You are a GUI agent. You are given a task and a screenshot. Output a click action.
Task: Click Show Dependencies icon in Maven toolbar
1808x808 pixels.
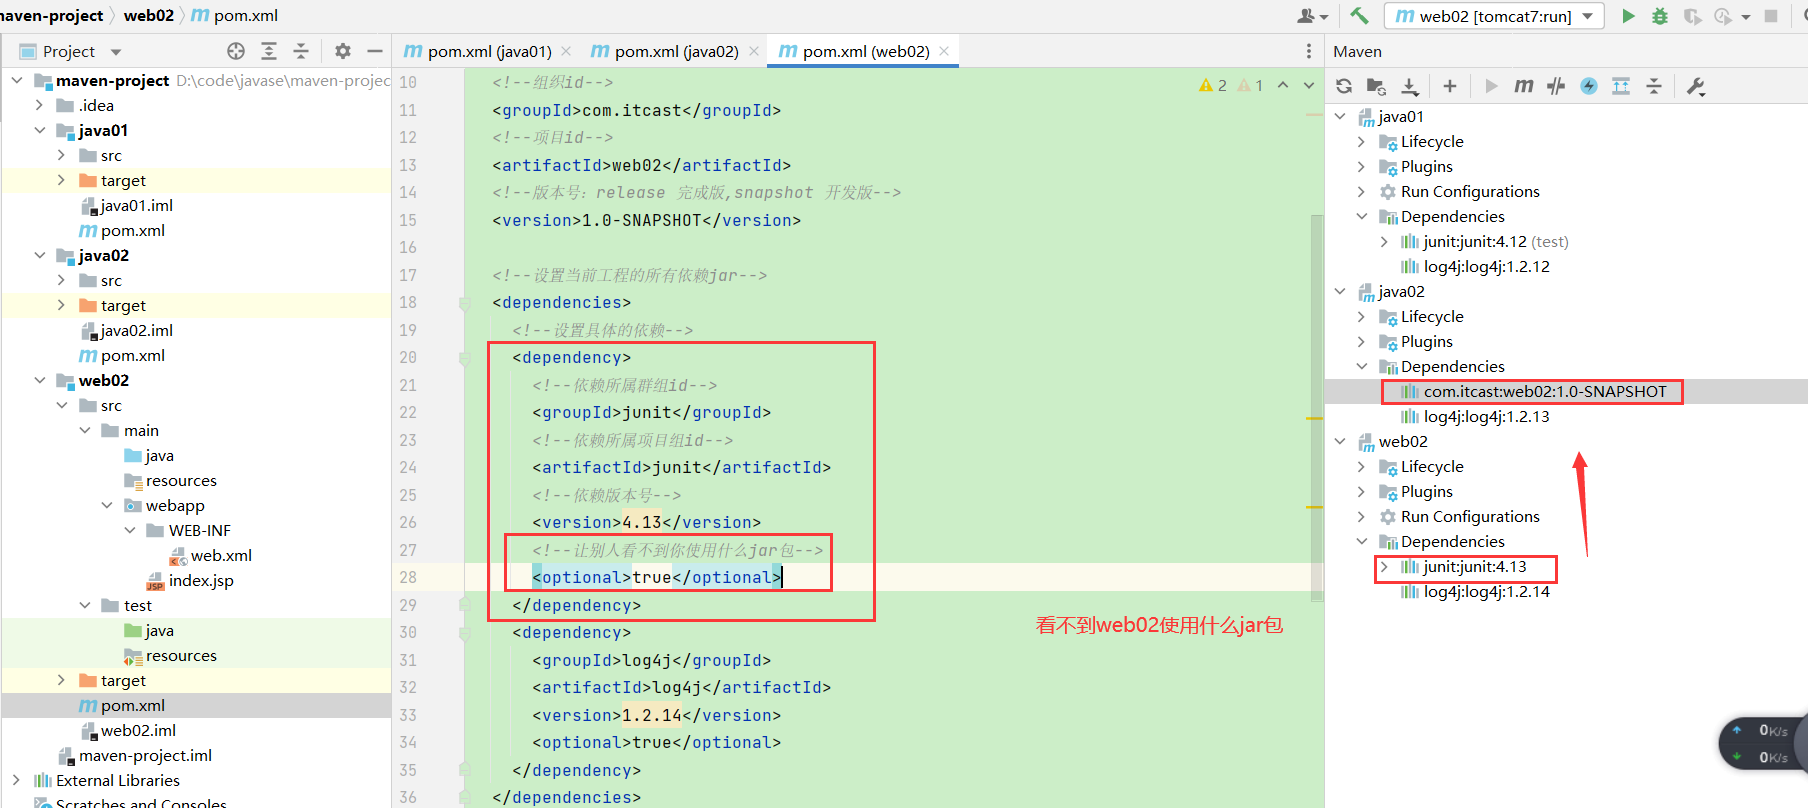[1621, 86]
